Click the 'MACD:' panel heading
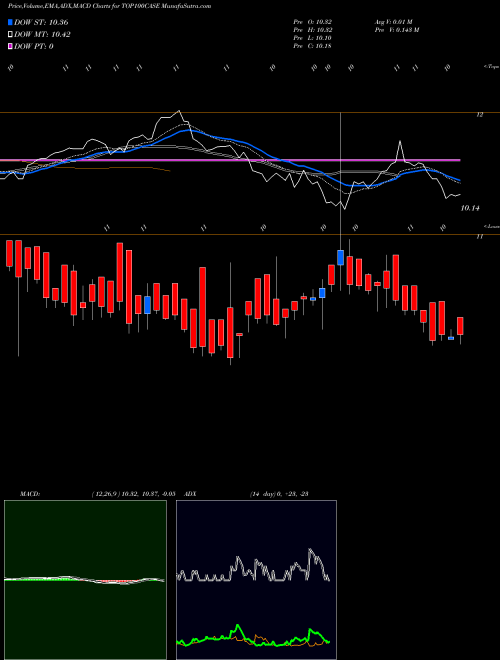 coord(30,494)
